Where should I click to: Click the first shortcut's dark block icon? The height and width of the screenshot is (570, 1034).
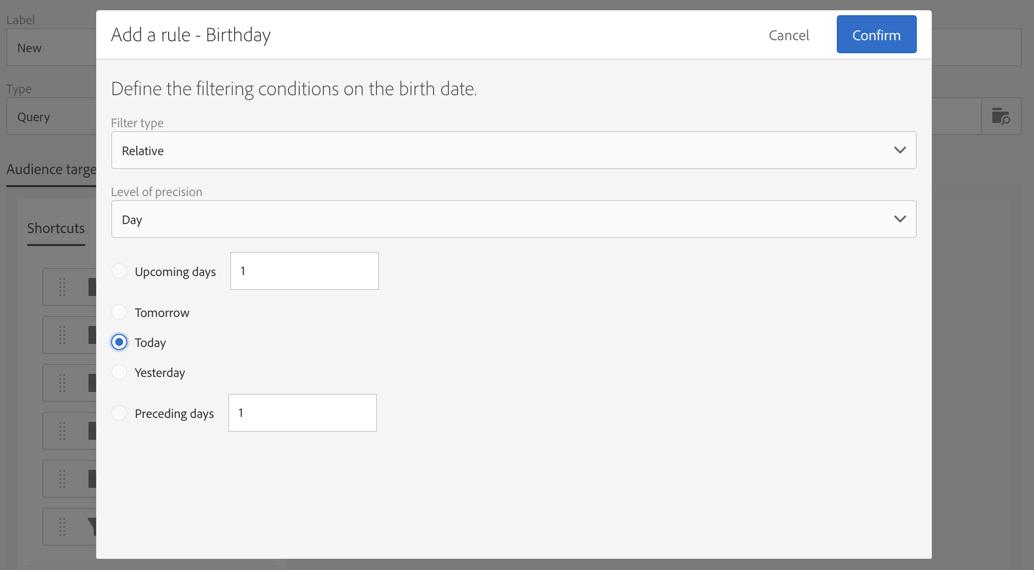click(91, 287)
